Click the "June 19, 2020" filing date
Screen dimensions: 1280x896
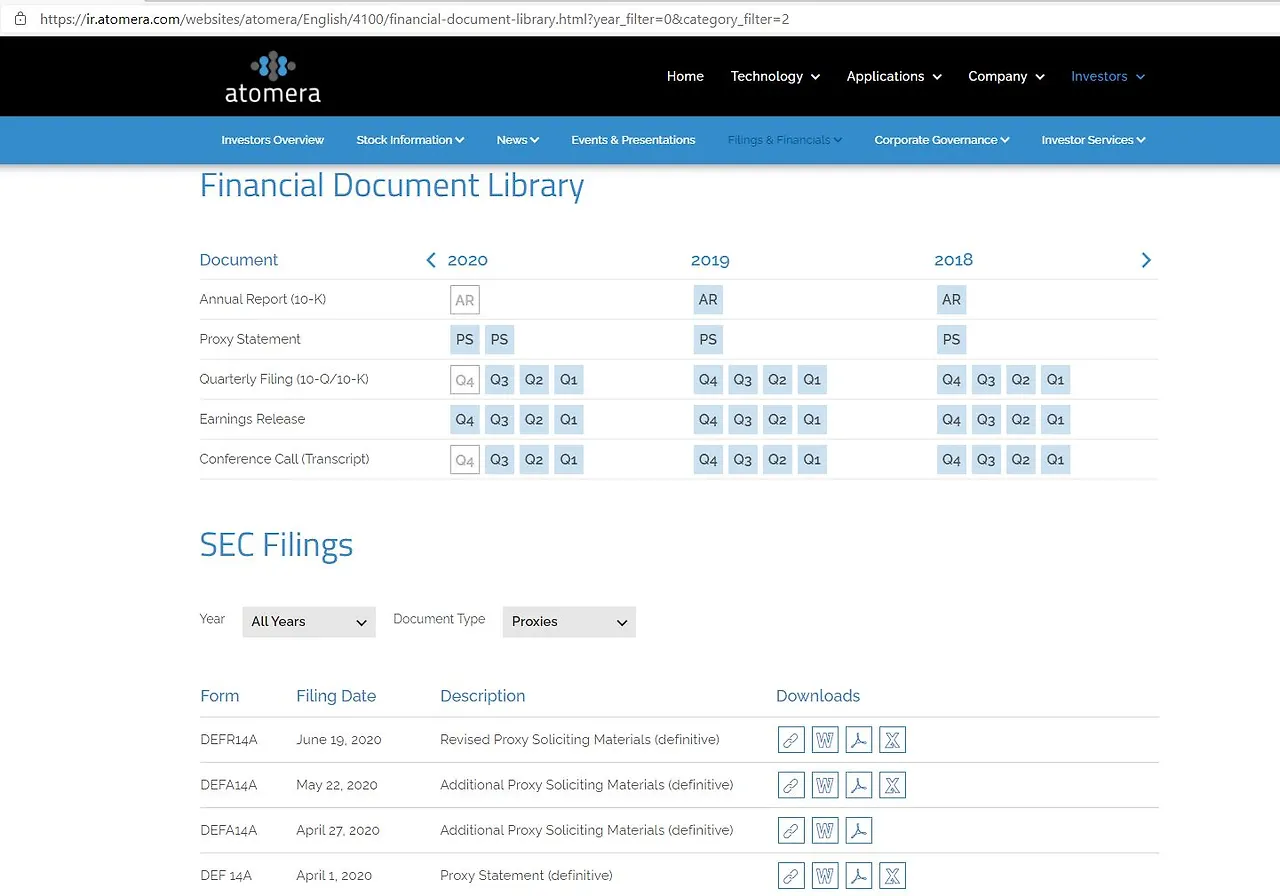[x=339, y=740]
